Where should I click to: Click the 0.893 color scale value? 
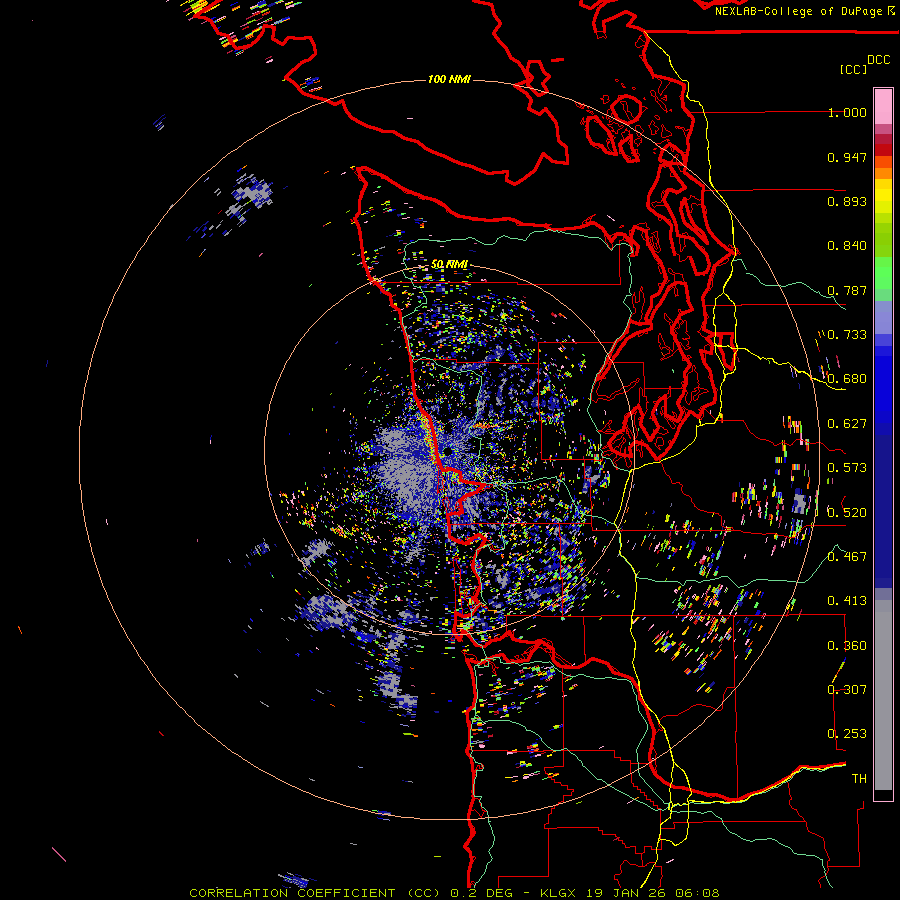point(847,201)
